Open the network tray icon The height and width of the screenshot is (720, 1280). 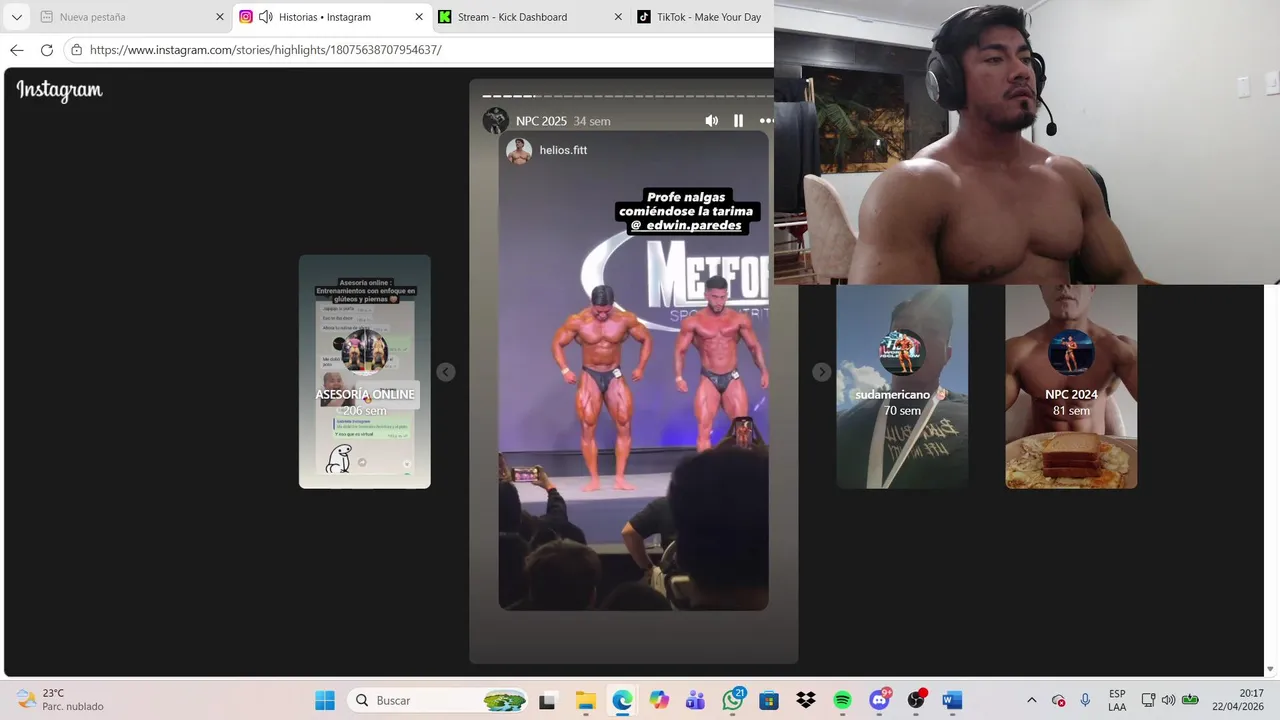coord(1148,700)
